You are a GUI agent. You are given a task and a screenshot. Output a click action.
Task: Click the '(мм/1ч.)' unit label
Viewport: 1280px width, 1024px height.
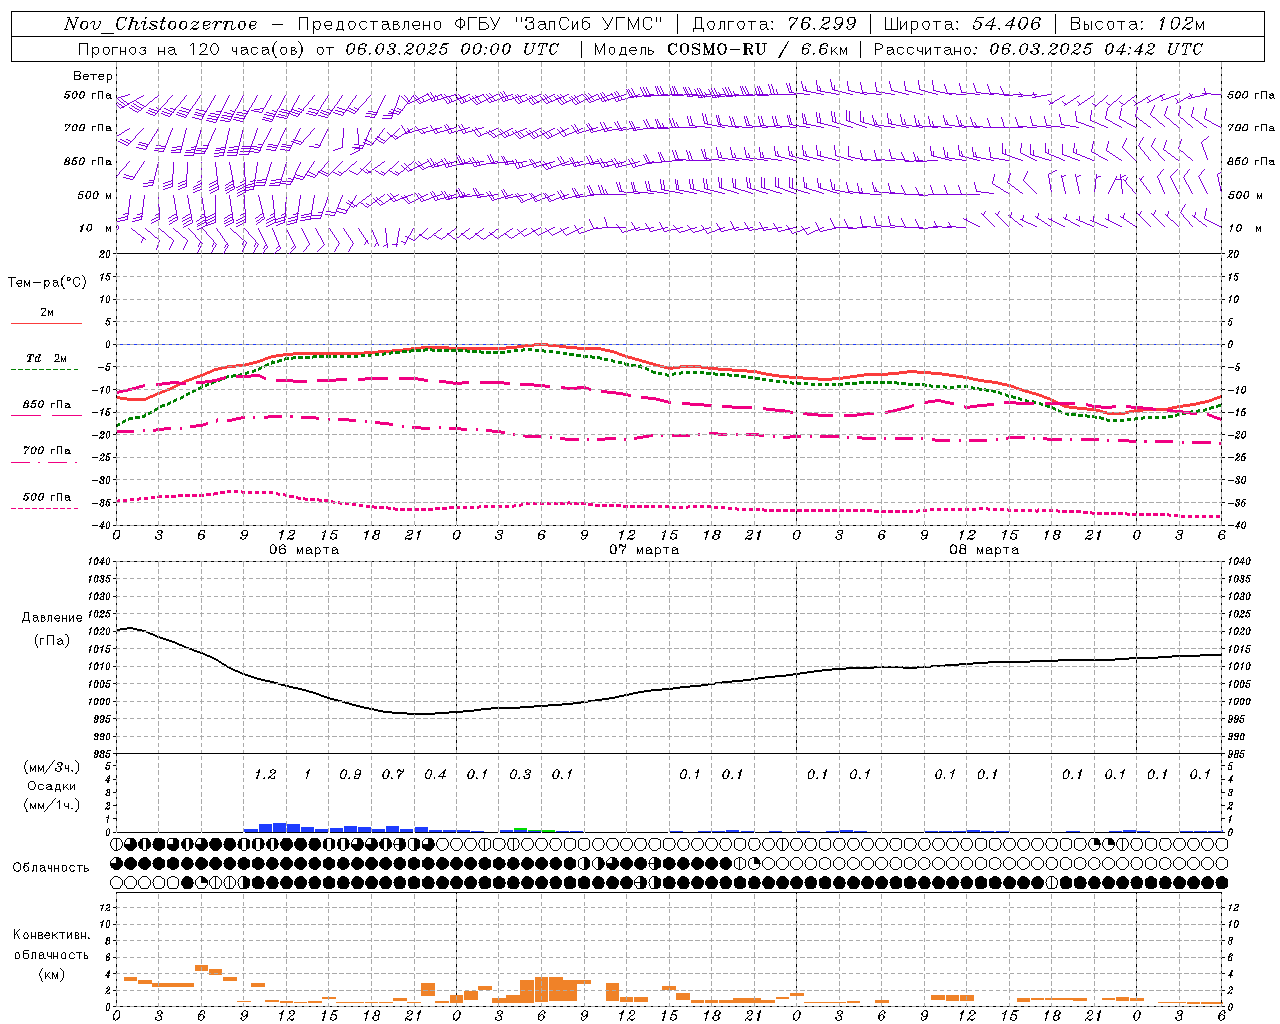[x=52, y=805]
